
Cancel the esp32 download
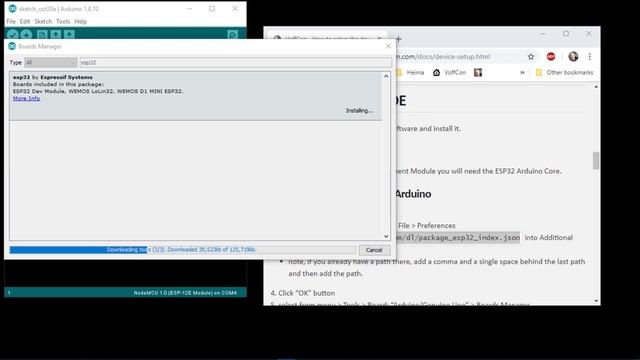(374, 250)
